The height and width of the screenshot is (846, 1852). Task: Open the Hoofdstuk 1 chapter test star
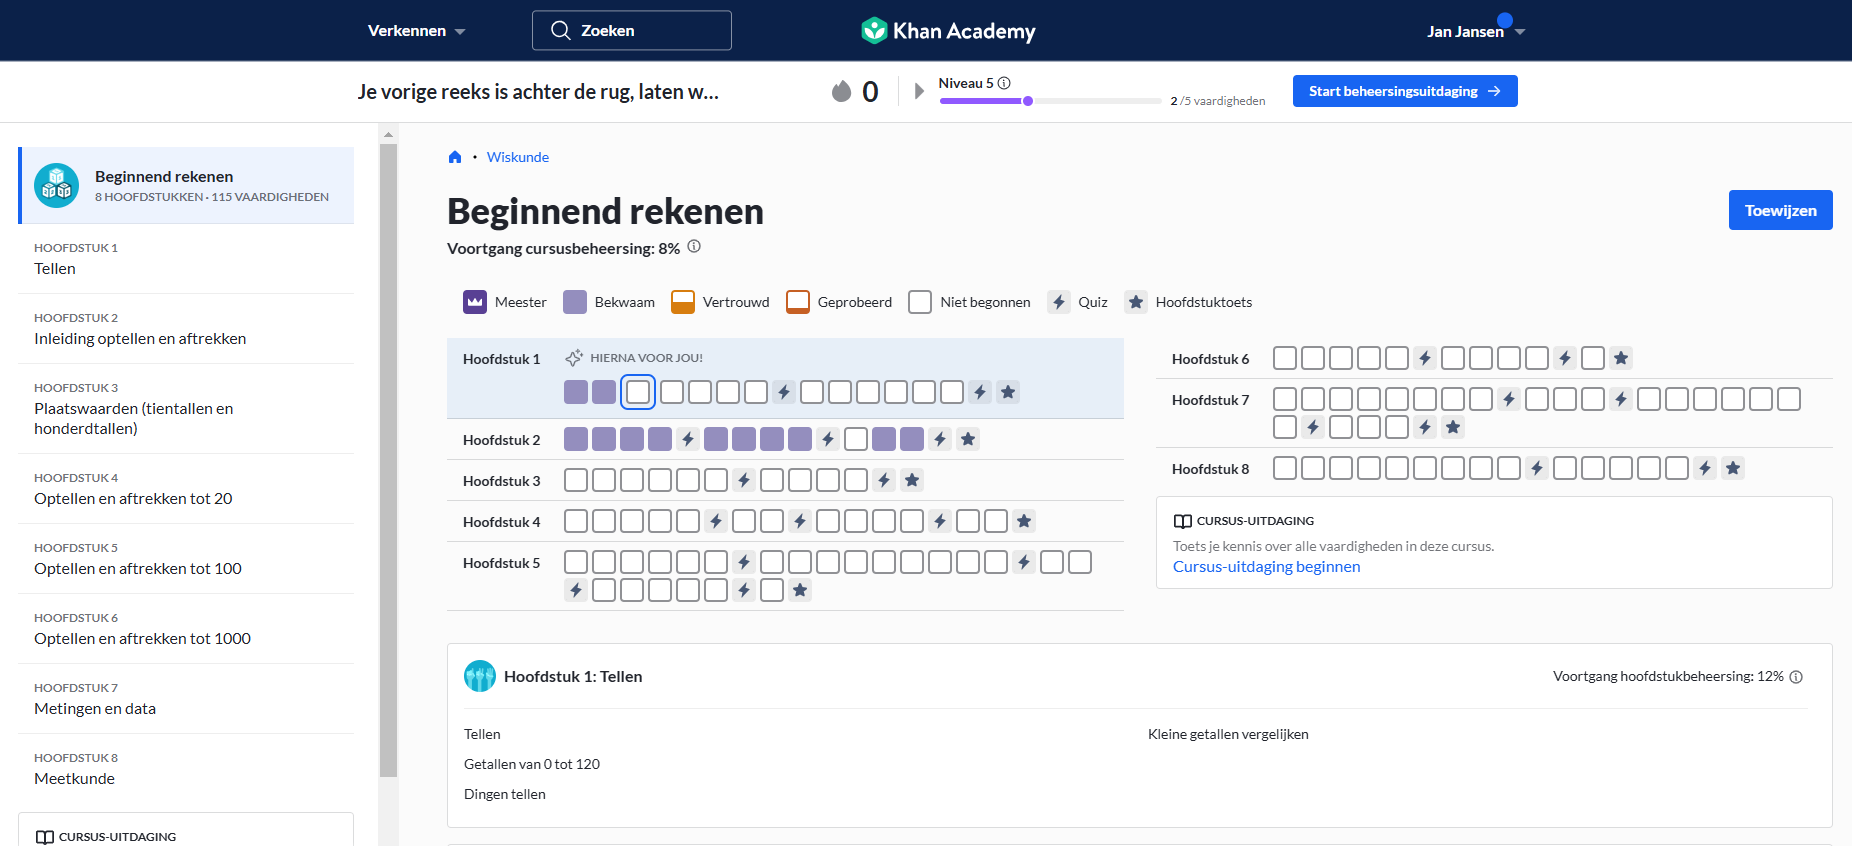coord(1008,392)
